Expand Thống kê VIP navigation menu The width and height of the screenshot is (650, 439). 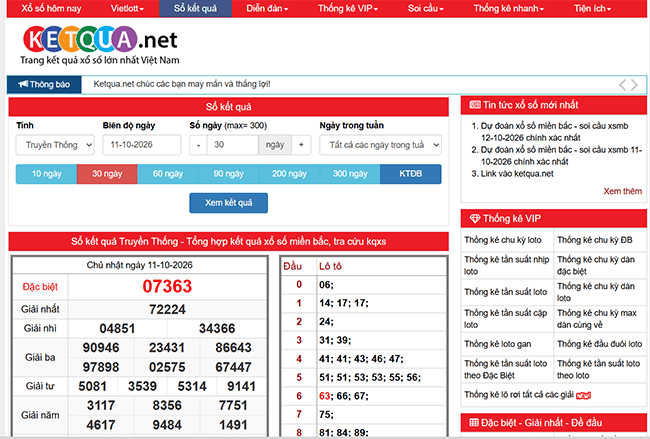coord(348,8)
